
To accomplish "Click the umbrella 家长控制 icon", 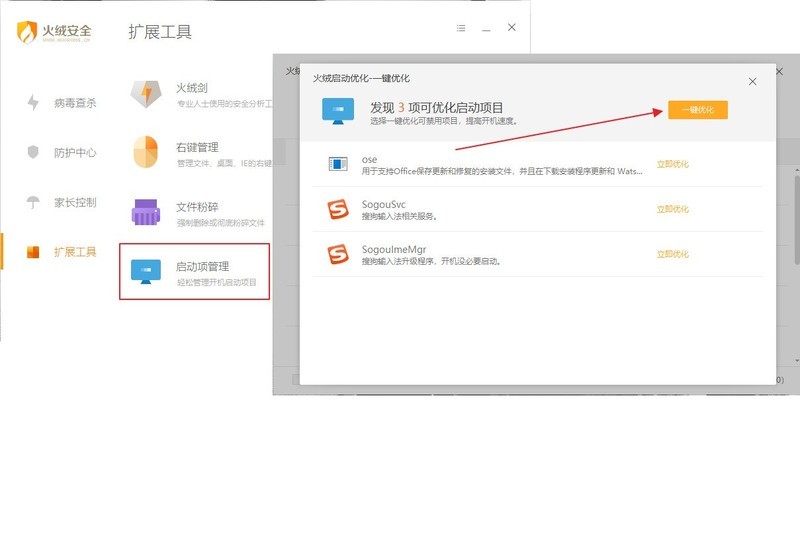I will point(33,202).
